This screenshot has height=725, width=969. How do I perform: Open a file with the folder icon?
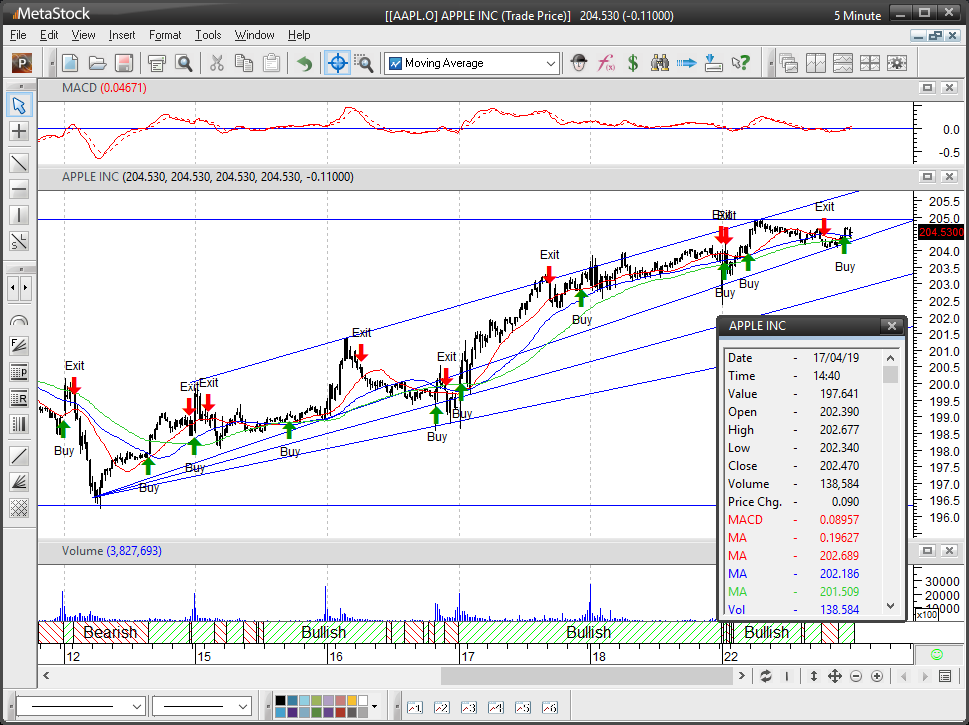point(97,63)
